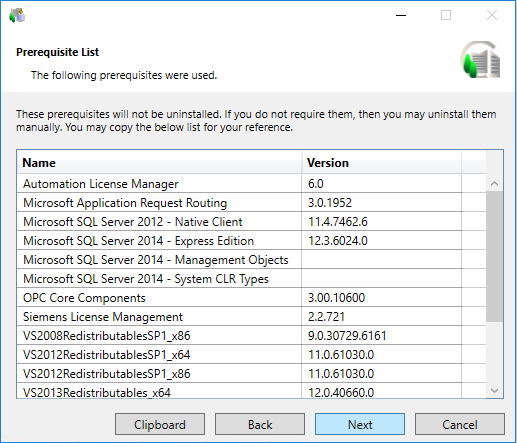Select the Automation License Manager row

click(251, 184)
